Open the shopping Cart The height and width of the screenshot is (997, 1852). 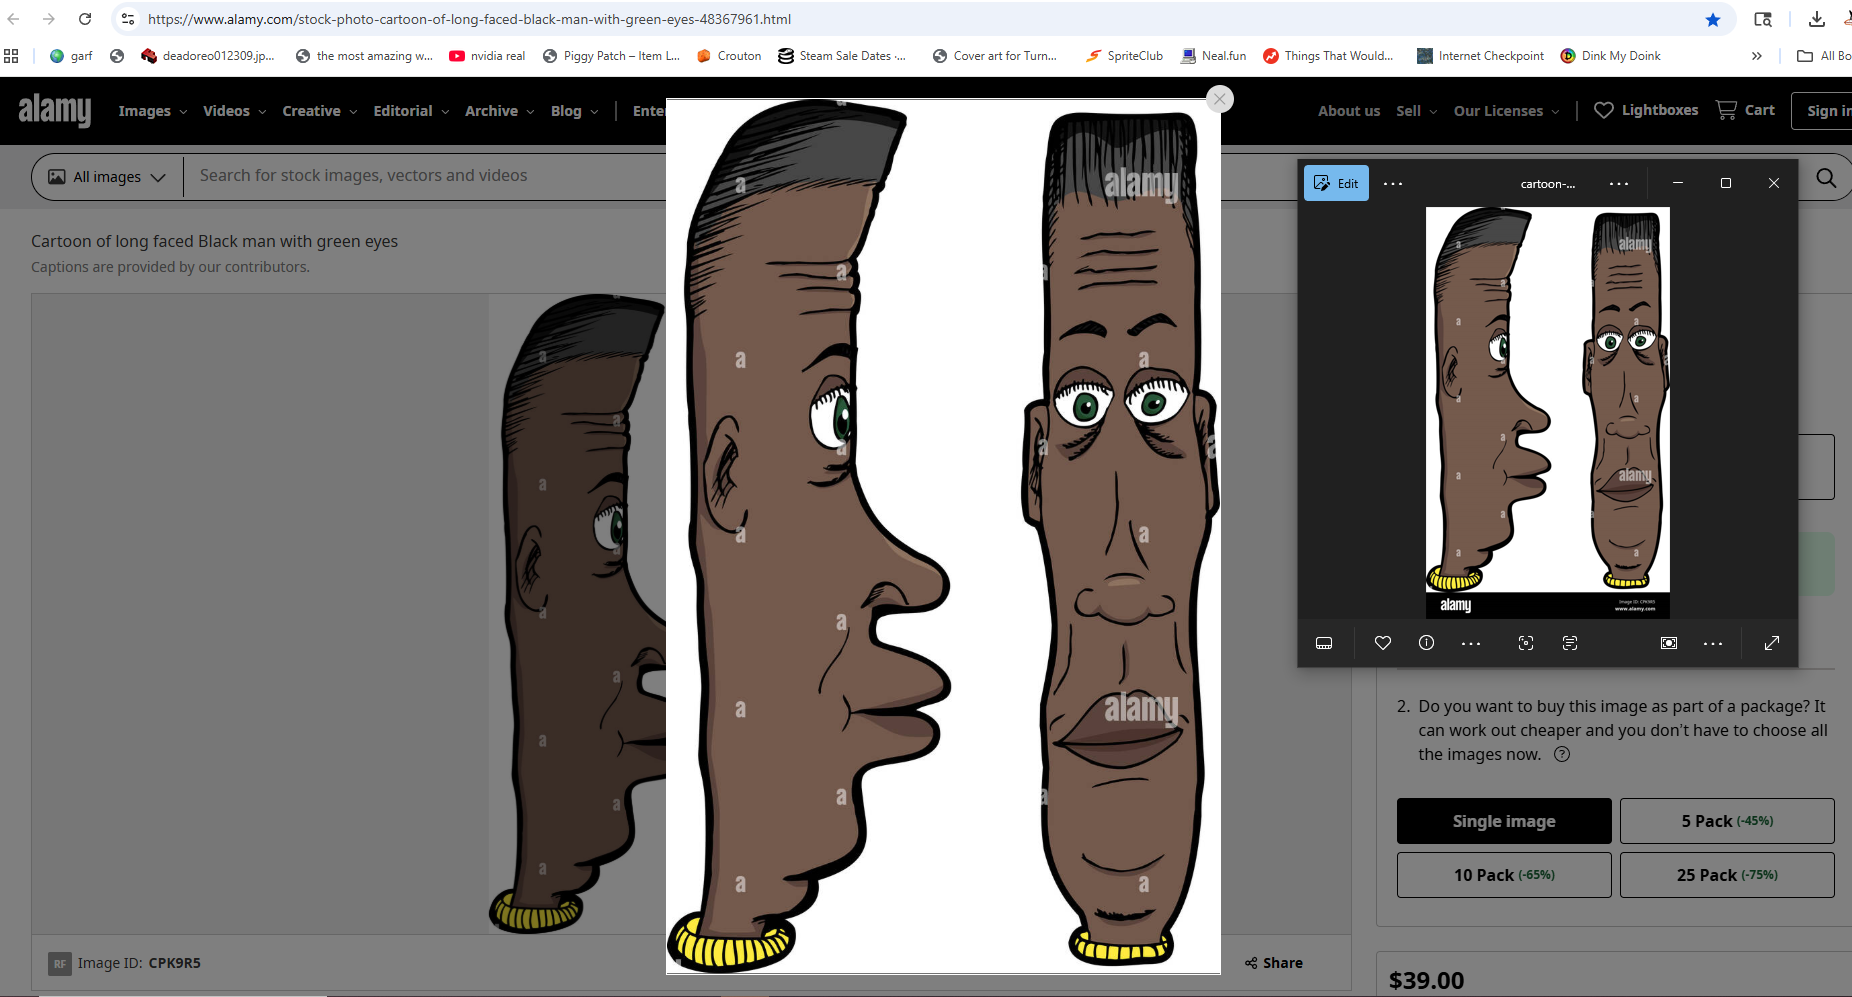click(x=1745, y=110)
